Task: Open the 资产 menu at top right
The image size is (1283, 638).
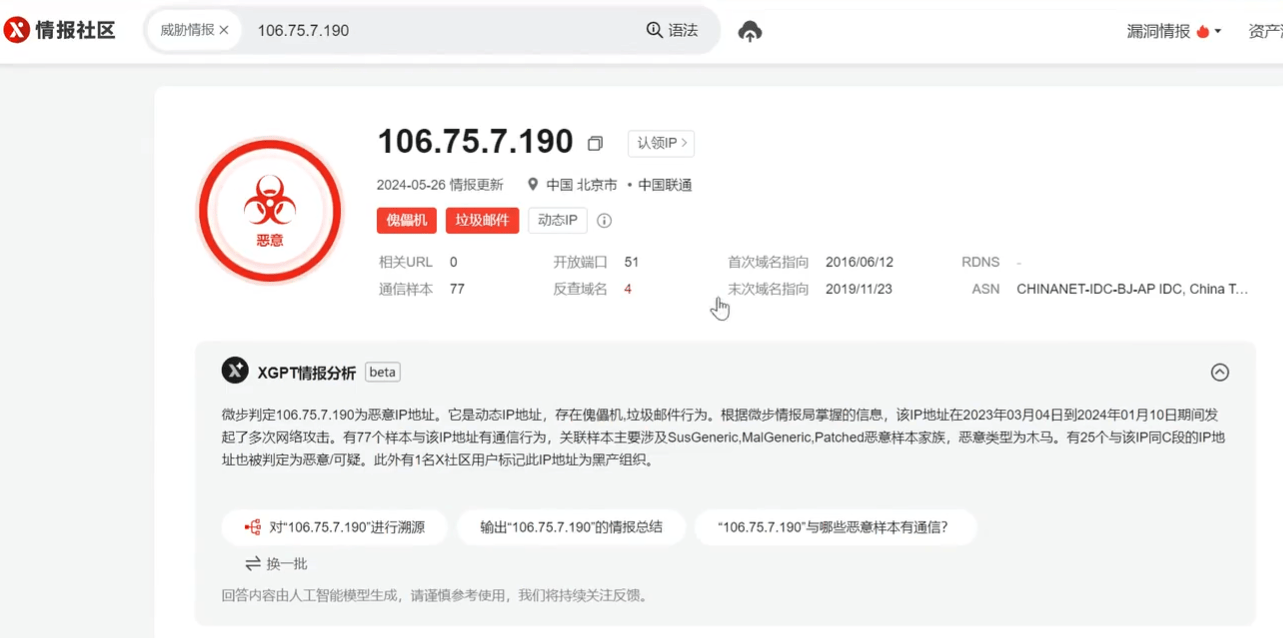Action: coord(1265,31)
